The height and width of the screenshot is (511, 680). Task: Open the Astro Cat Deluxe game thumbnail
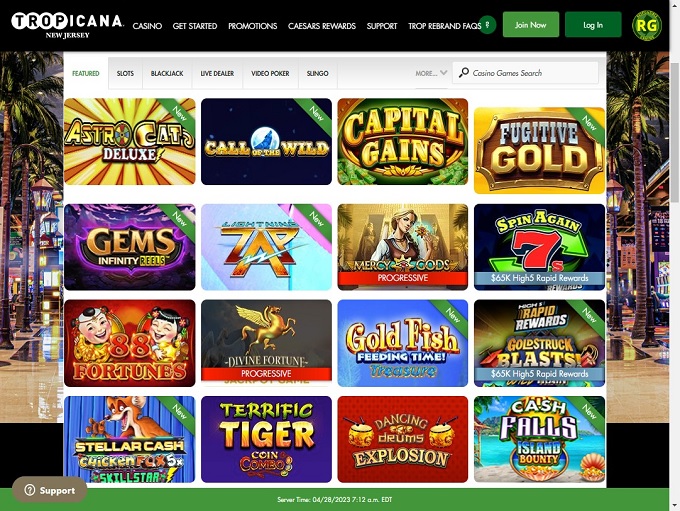[130, 141]
